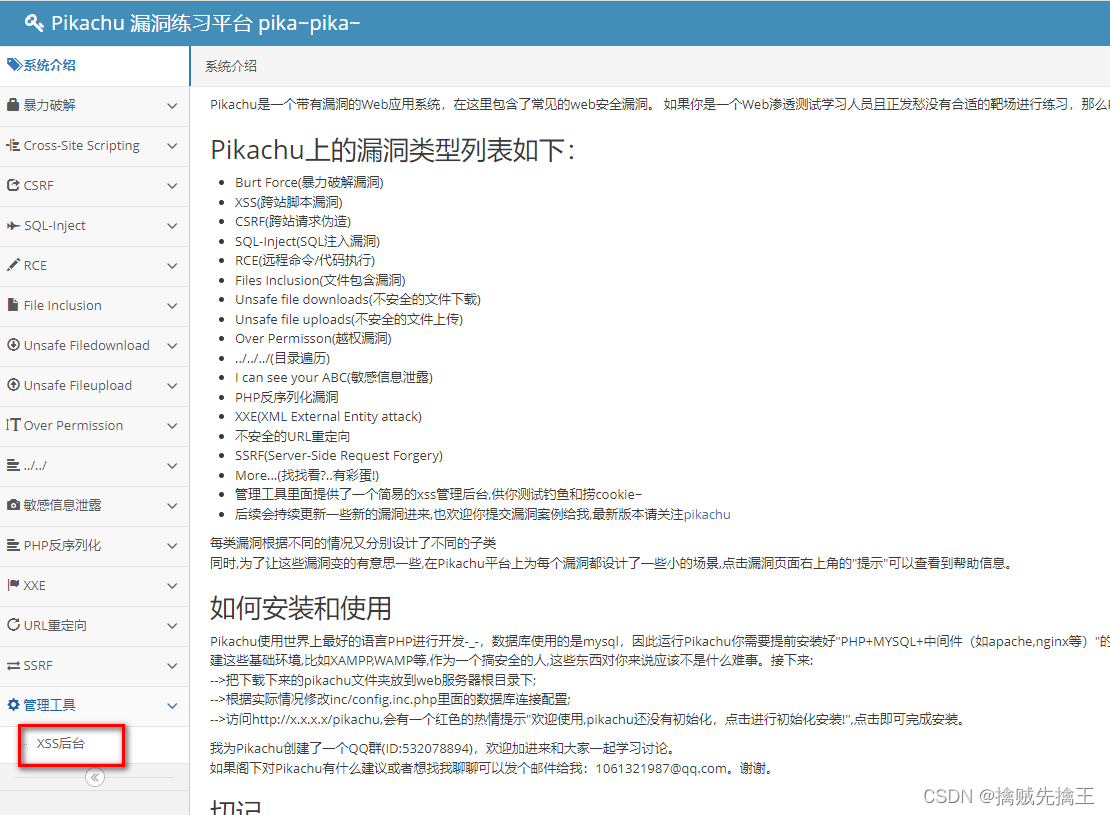Open the XSS后台 submenu item

point(61,743)
